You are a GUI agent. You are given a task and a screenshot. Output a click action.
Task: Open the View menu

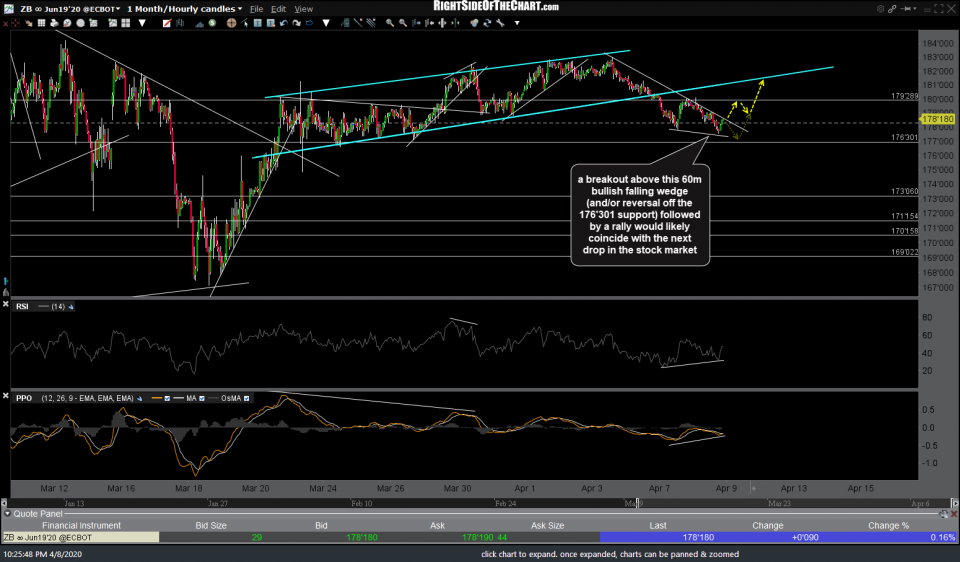[x=304, y=8]
